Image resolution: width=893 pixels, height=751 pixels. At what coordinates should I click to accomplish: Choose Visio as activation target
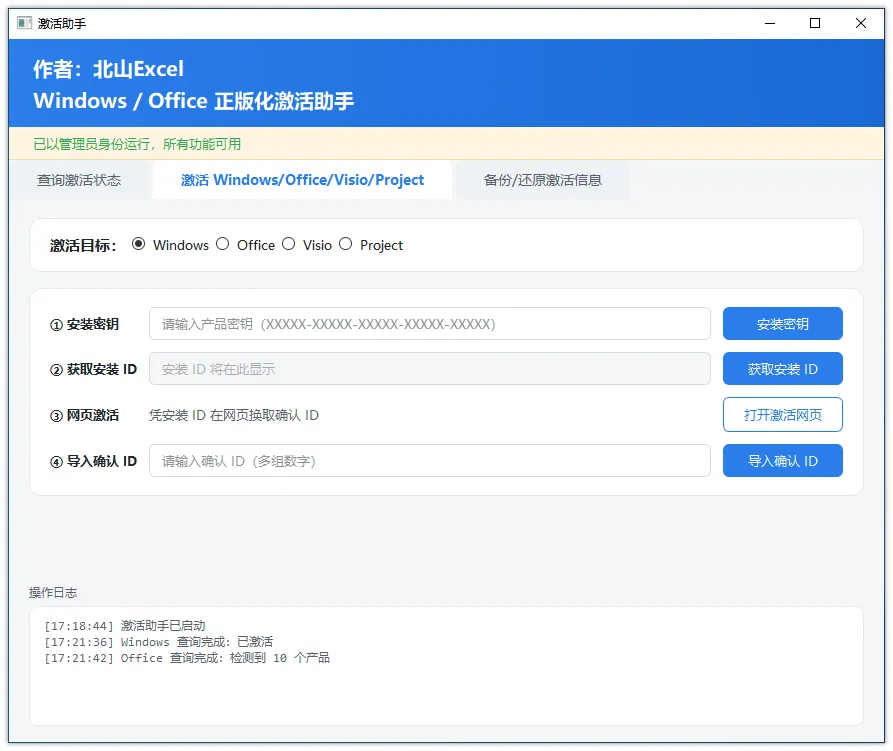click(289, 244)
